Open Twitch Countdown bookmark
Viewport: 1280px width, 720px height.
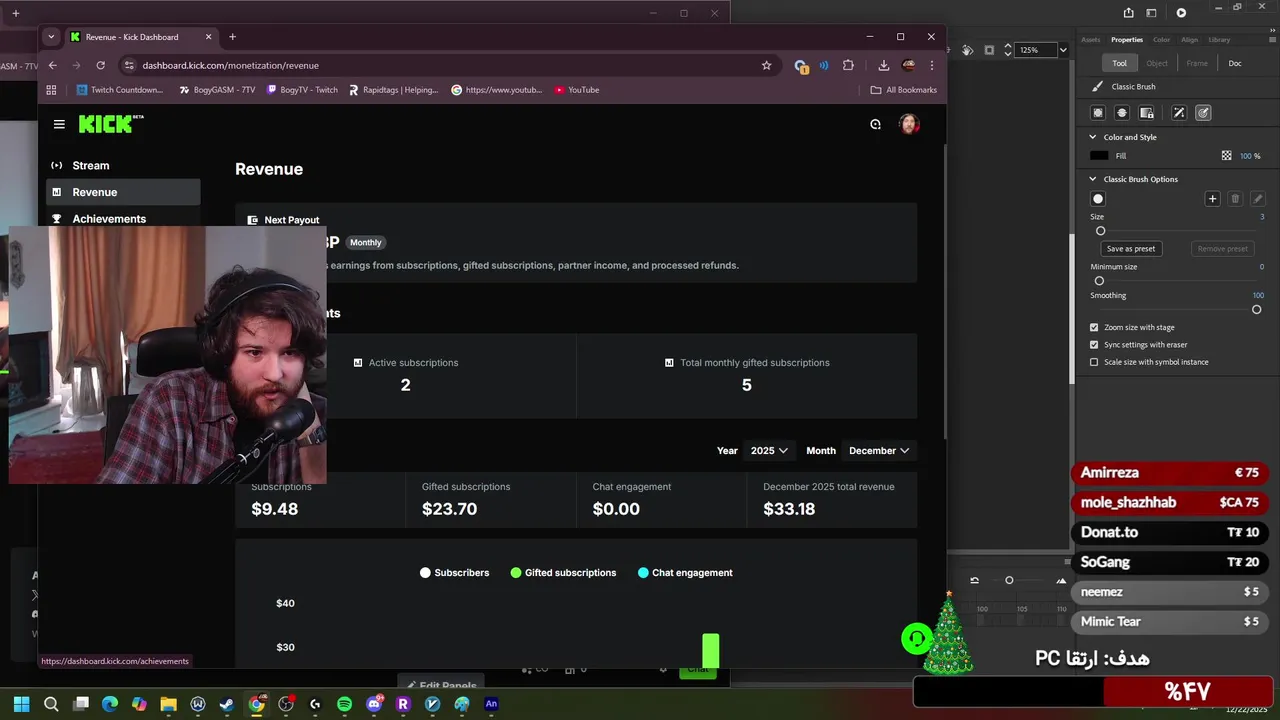pos(120,90)
